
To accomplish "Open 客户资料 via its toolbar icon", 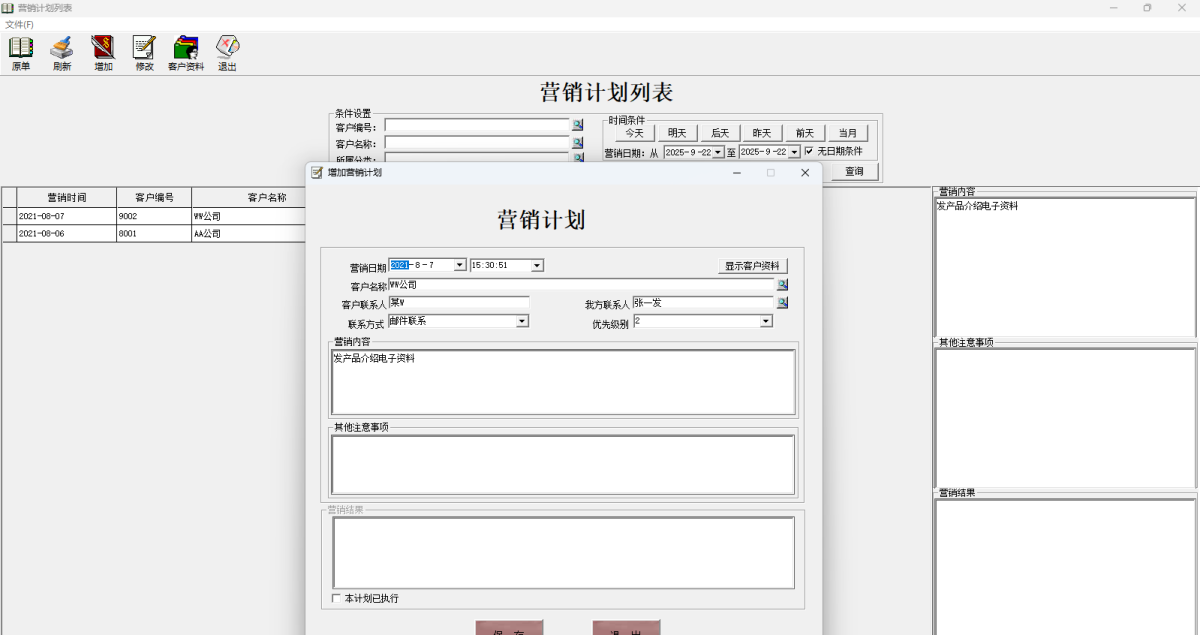I will pyautogui.click(x=185, y=52).
